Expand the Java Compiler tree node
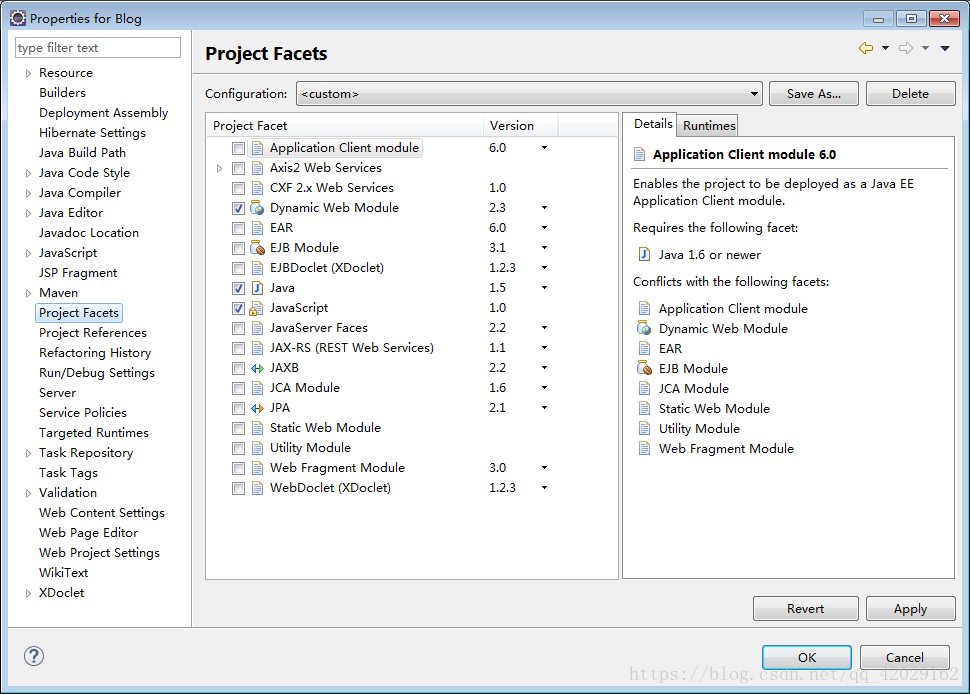The width and height of the screenshot is (970, 694). (28, 193)
